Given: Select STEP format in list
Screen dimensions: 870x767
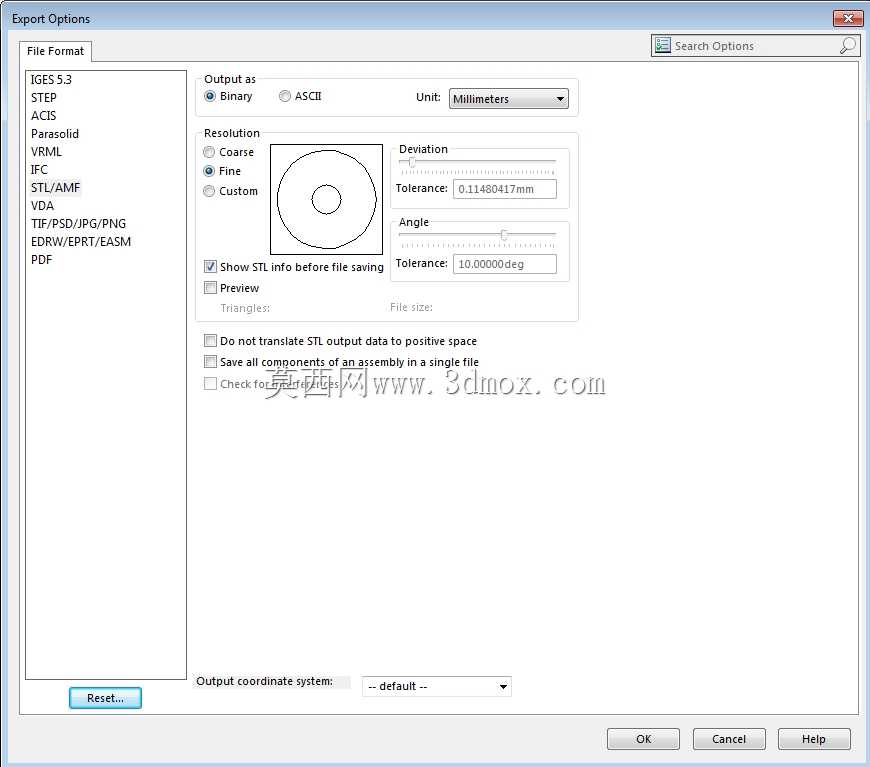Looking at the screenshot, I should (44, 98).
